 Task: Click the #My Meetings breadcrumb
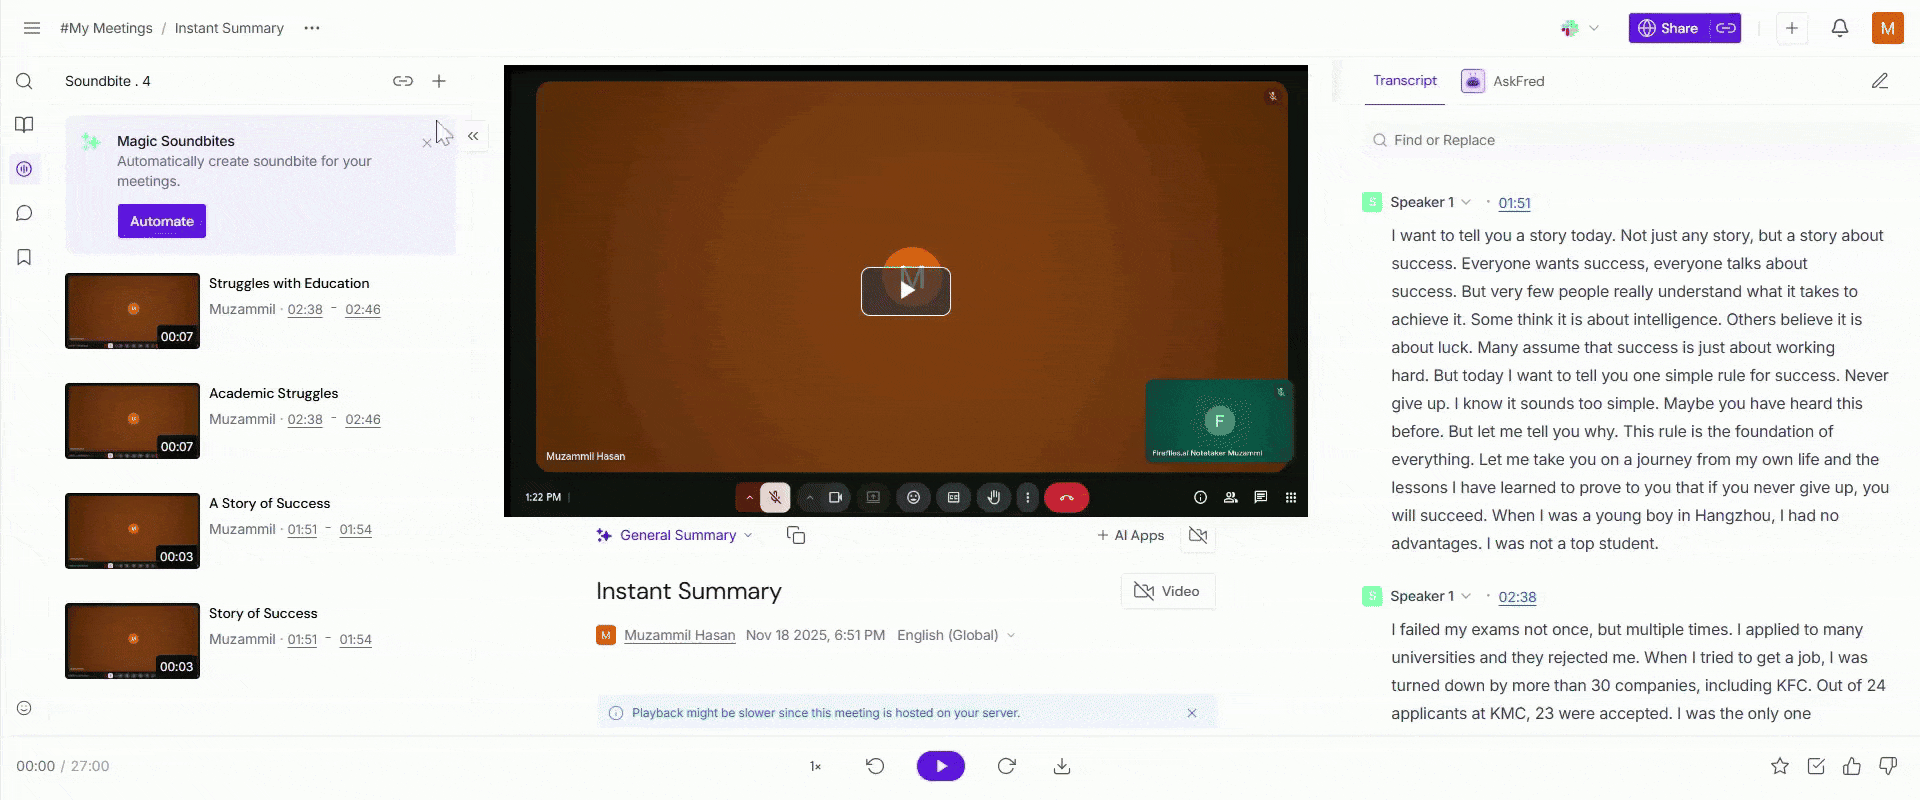[x=106, y=28]
